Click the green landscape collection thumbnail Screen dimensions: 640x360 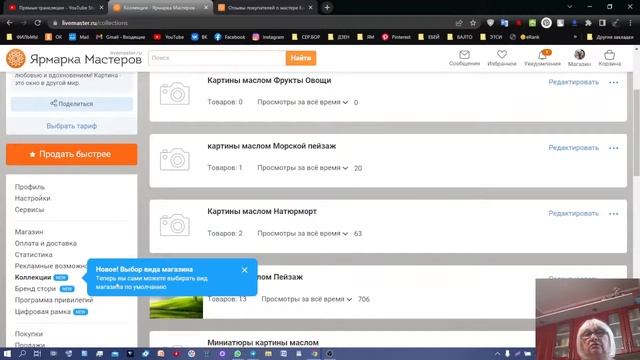pos(176,307)
